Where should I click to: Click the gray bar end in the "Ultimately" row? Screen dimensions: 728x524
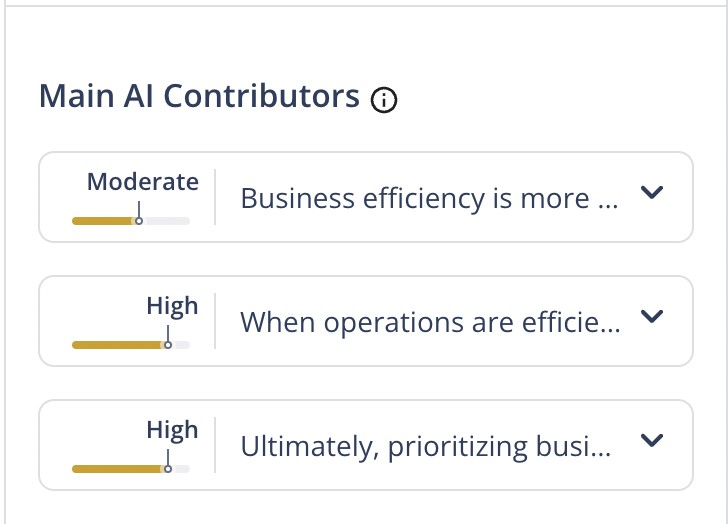point(182,468)
